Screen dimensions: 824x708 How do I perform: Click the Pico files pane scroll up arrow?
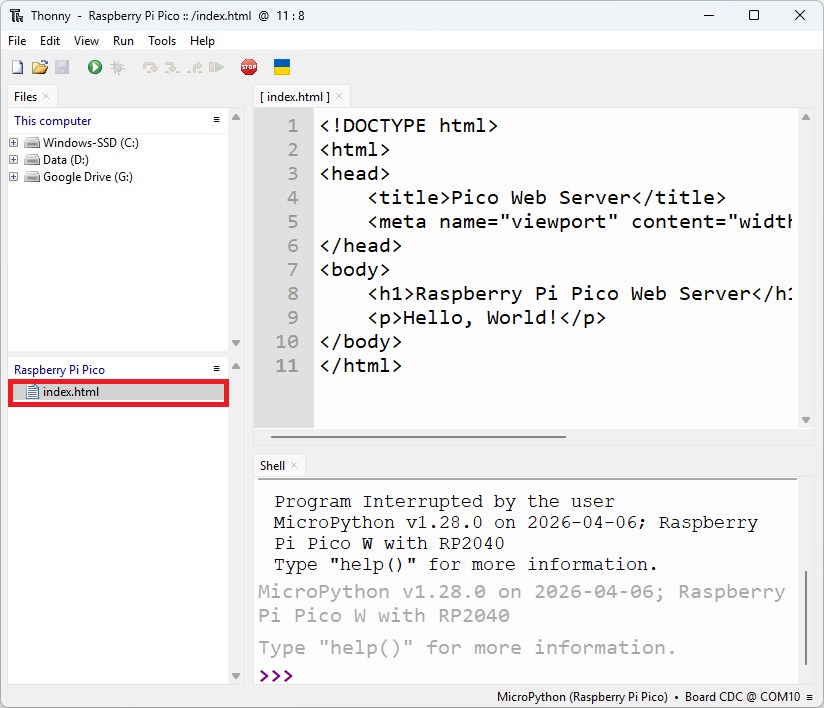click(x=236, y=366)
